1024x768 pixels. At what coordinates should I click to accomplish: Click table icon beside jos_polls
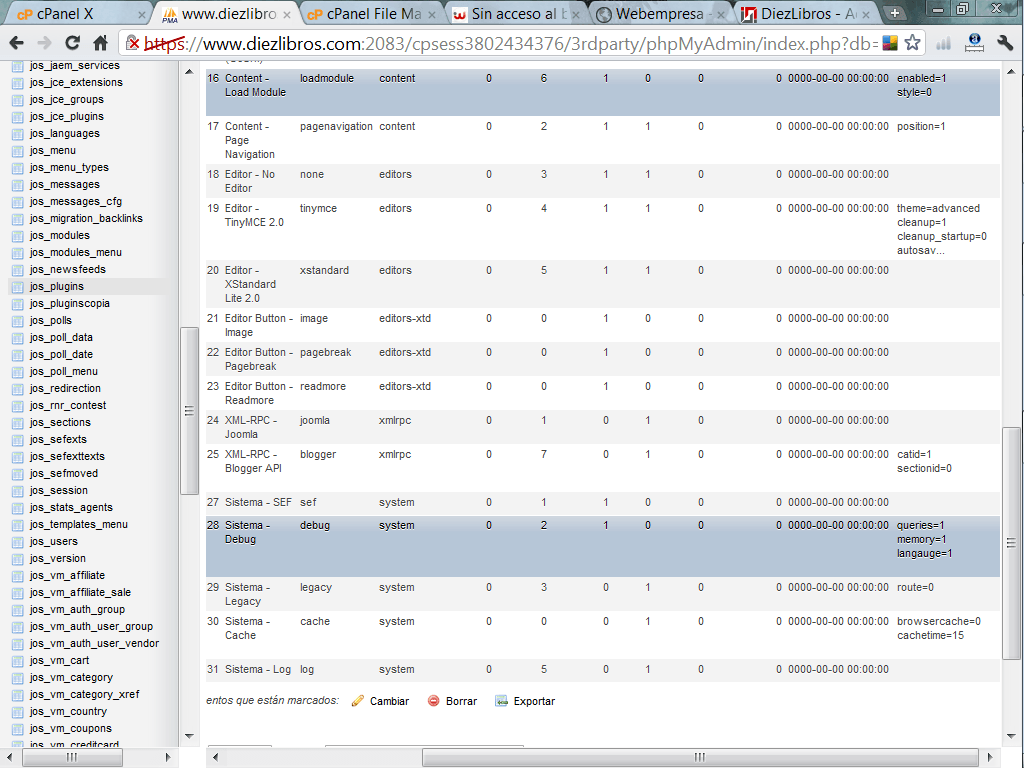coord(18,321)
